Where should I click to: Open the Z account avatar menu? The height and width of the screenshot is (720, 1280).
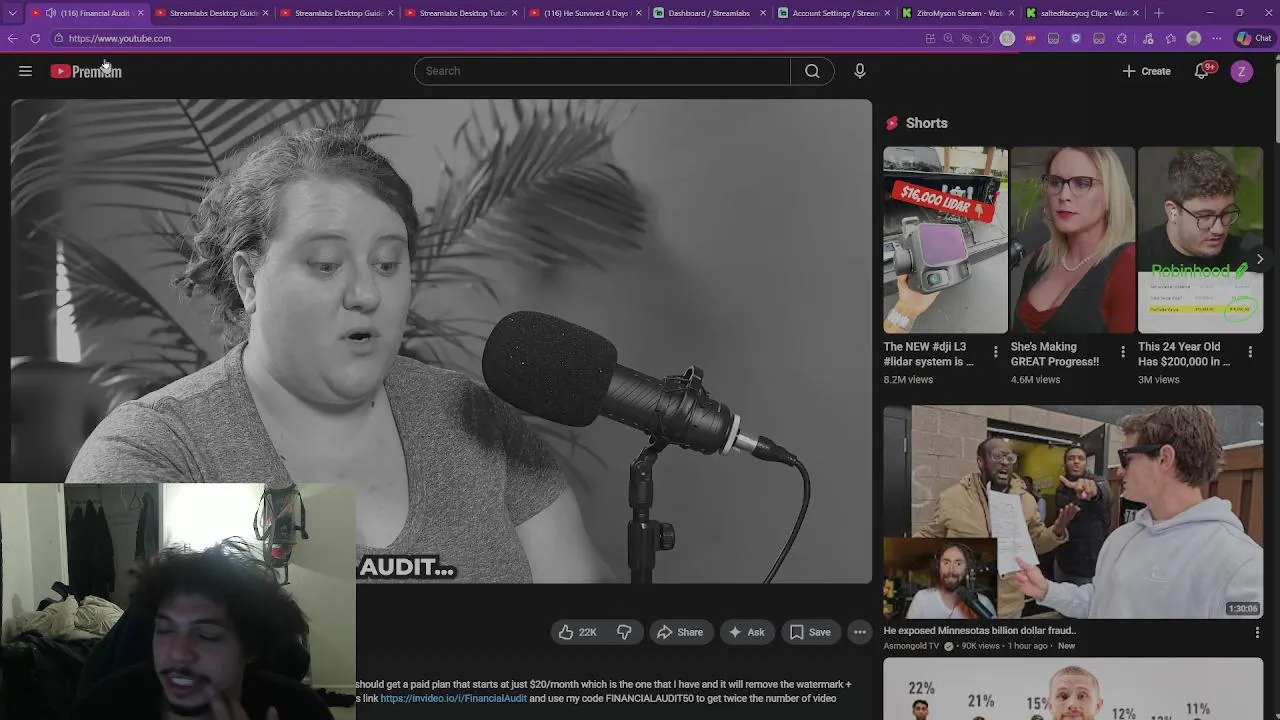click(1241, 71)
